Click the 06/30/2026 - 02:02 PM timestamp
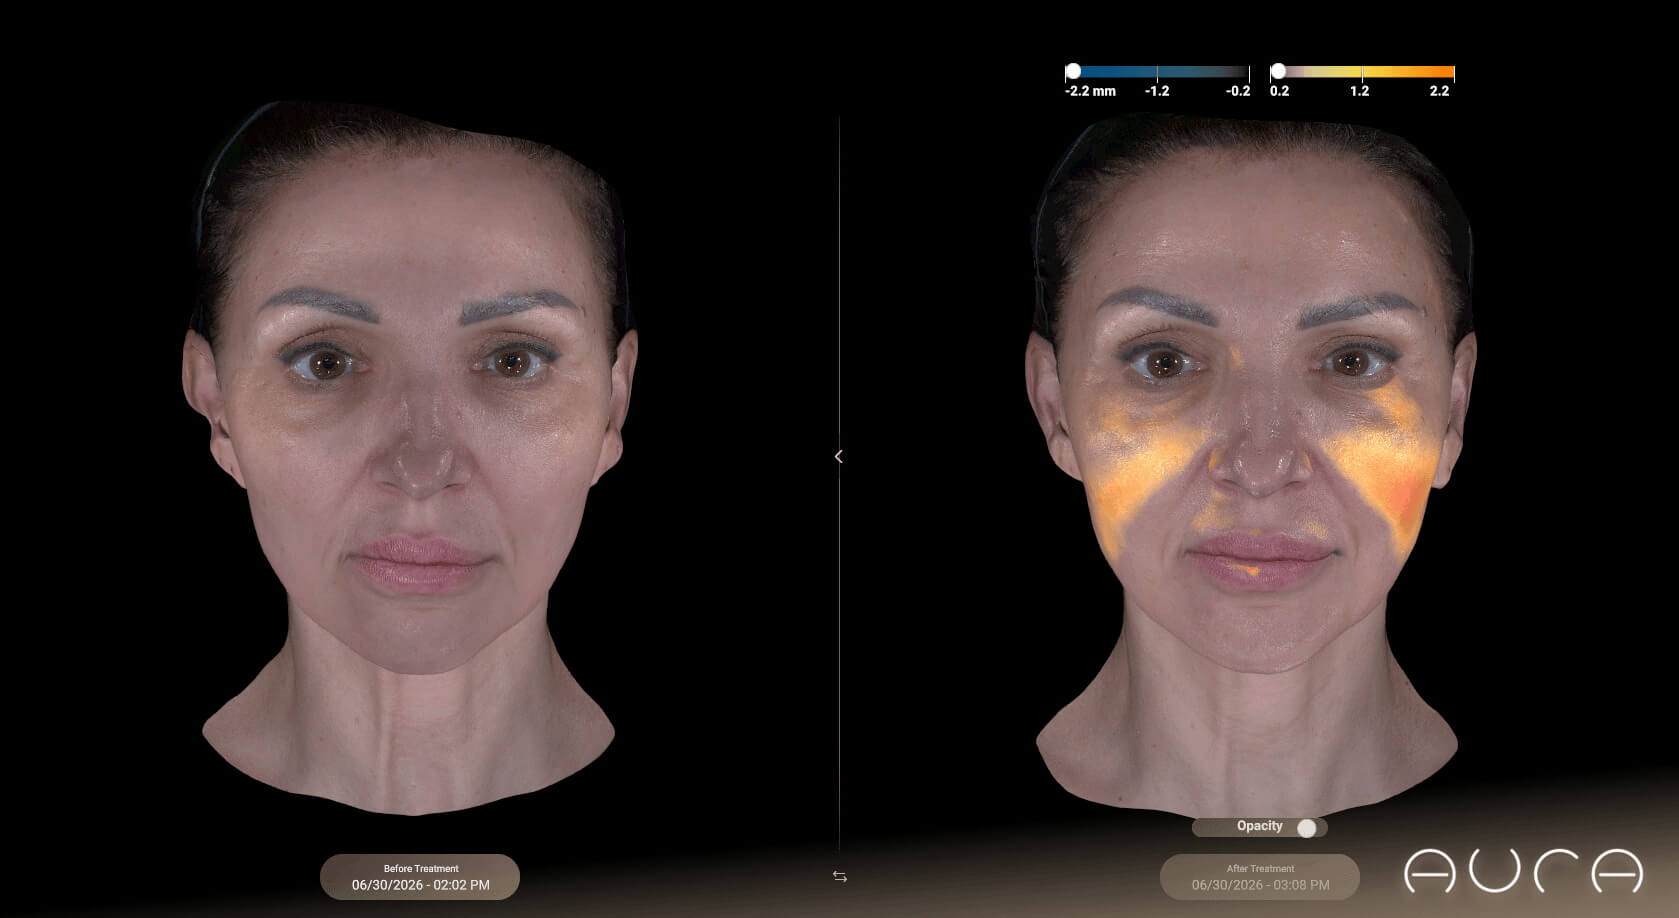 coord(421,885)
